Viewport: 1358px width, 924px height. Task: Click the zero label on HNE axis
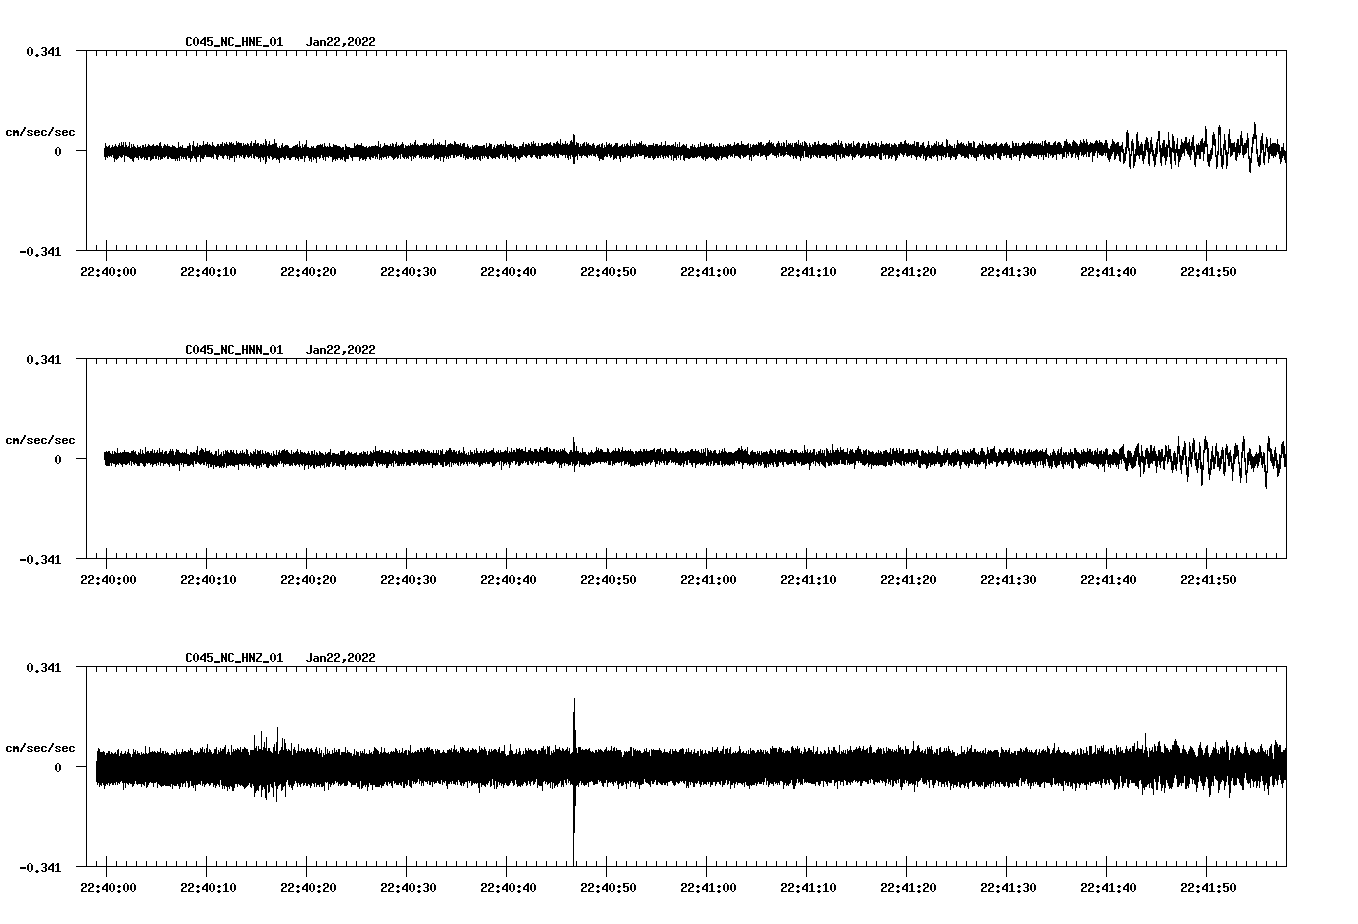coord(58,151)
